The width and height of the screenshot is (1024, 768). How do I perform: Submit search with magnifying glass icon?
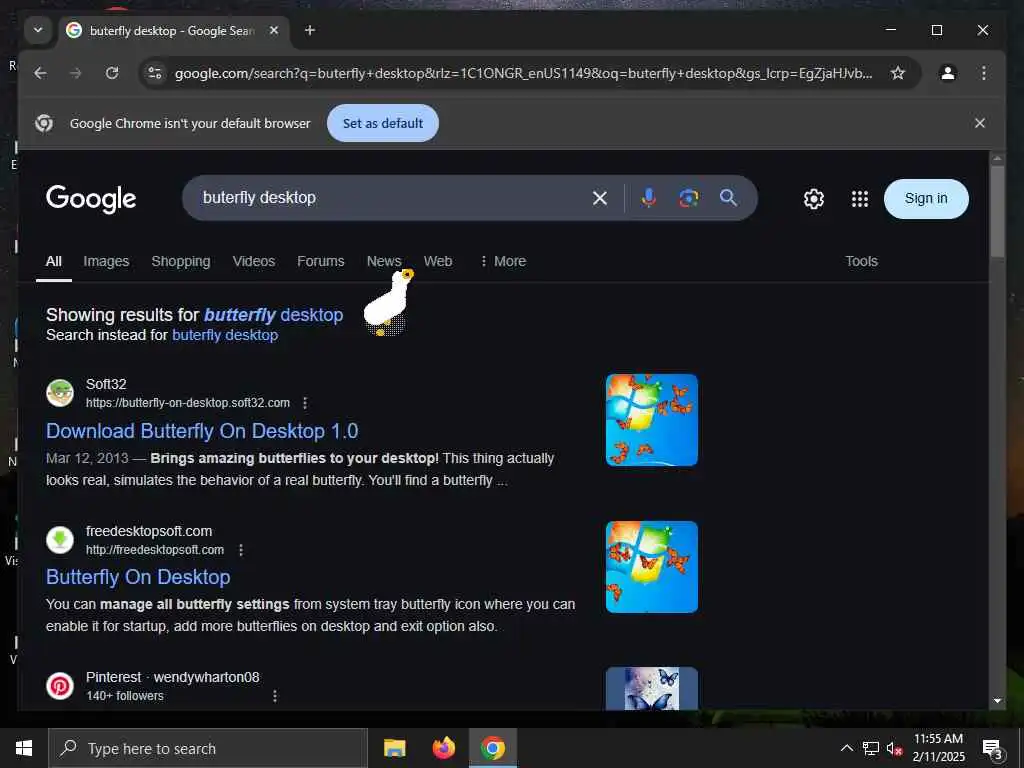click(728, 198)
